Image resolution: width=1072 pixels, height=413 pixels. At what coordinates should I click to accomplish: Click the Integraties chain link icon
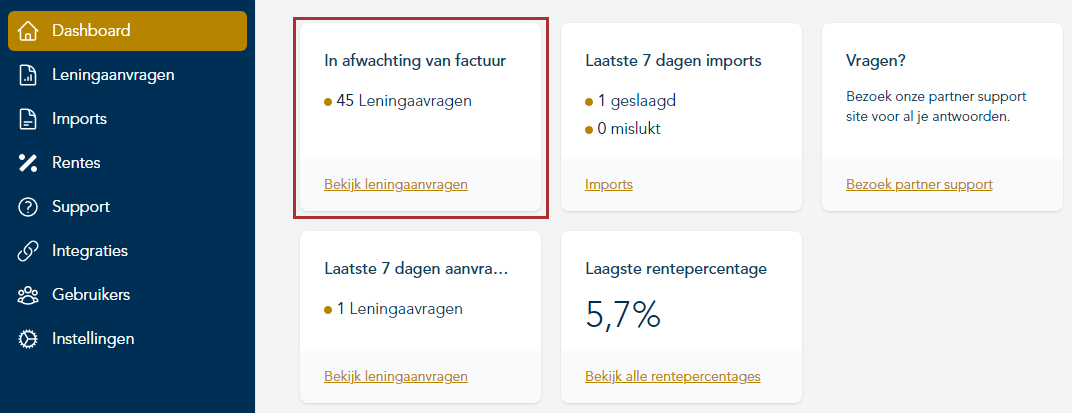pos(29,251)
